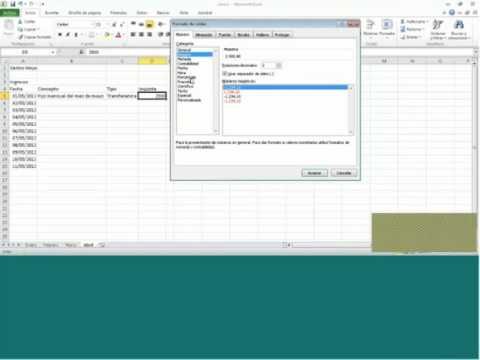Switch to the Proteger tab in dialog
480x360 pixels.
pos(282,35)
